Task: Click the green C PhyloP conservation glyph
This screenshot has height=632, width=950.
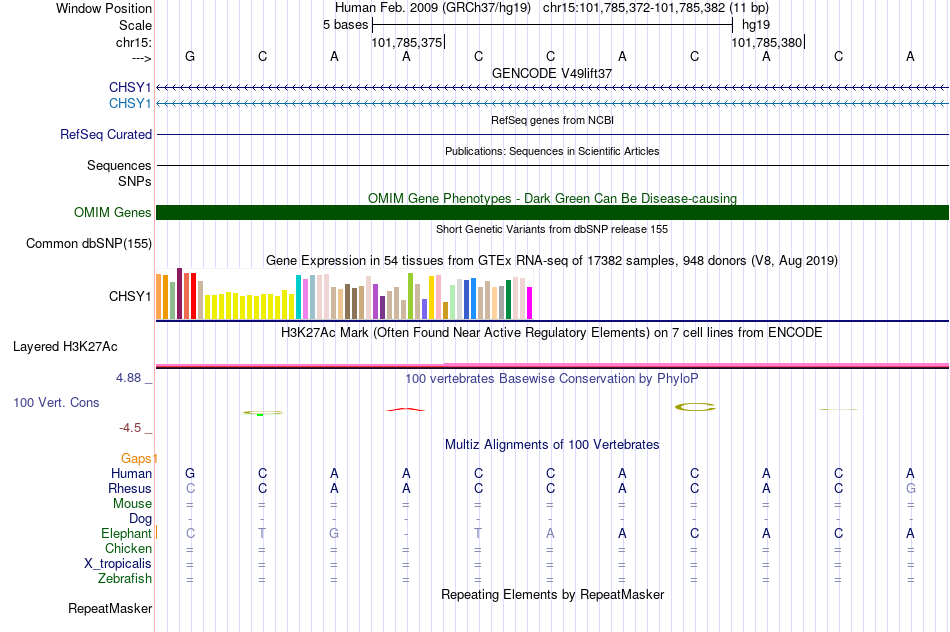Action: point(262,413)
